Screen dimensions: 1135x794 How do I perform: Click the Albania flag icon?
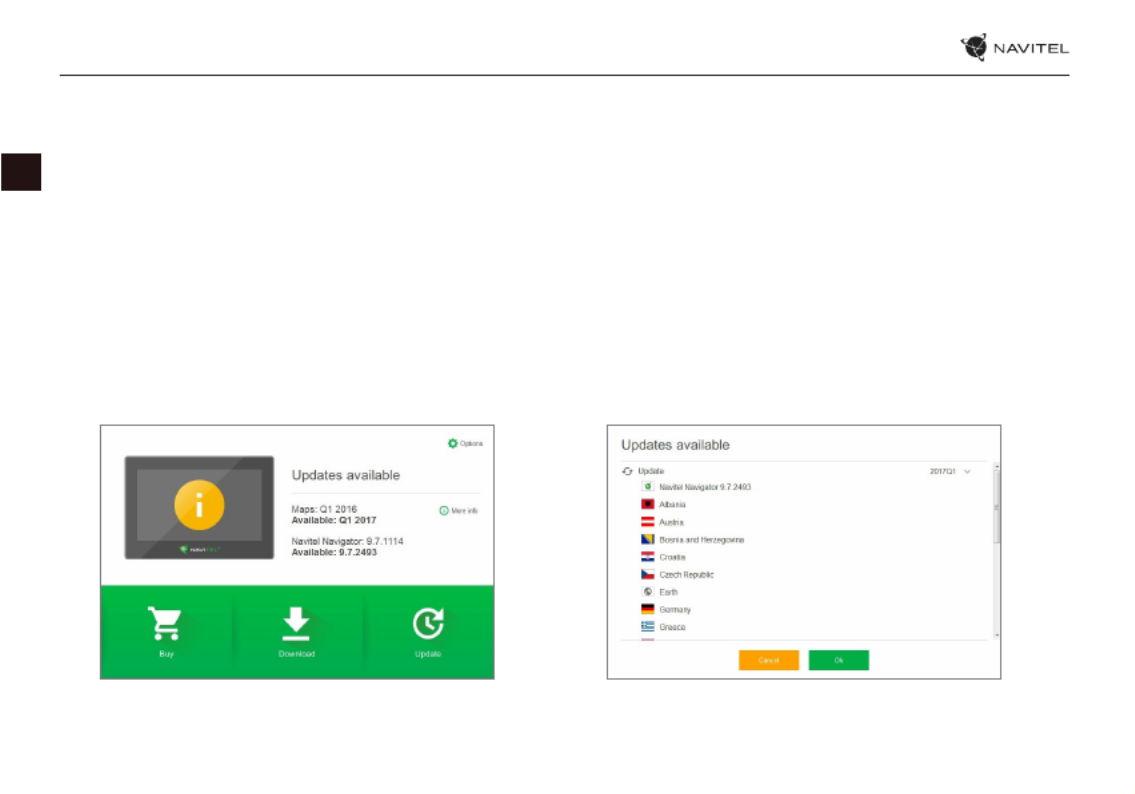tap(648, 504)
